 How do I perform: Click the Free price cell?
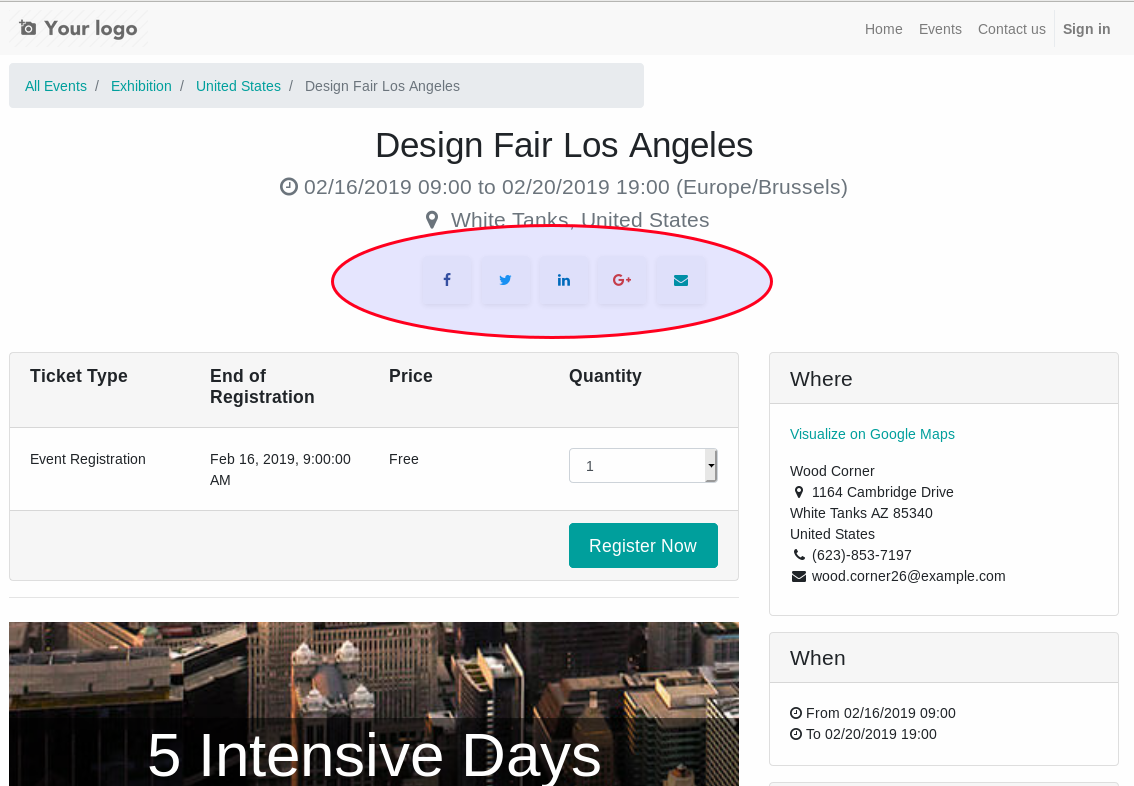click(x=404, y=459)
